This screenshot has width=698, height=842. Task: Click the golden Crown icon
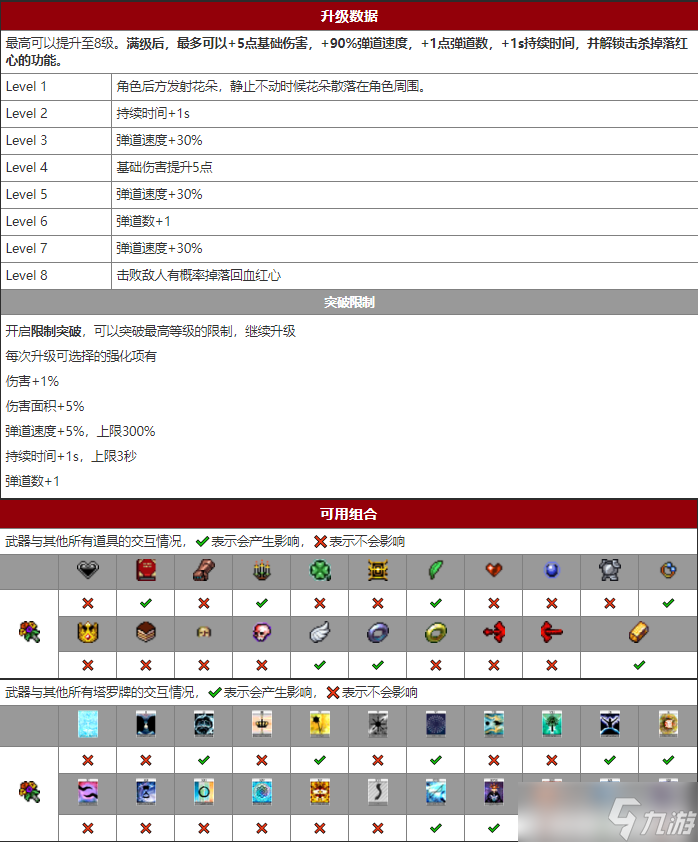[88, 633]
